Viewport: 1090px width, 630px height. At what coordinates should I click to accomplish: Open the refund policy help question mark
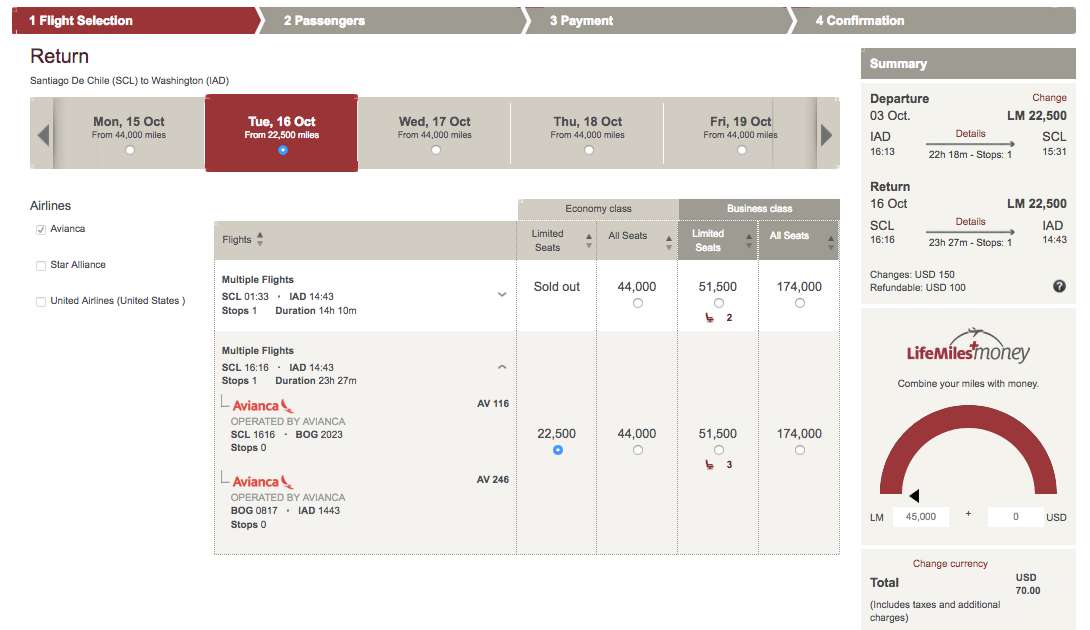pyautogui.click(x=1059, y=286)
